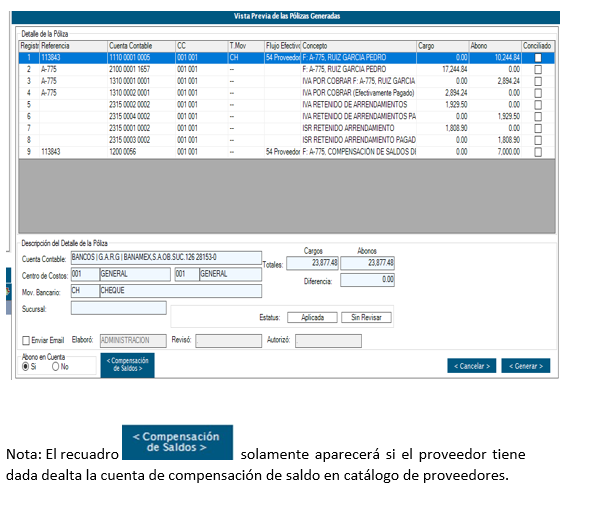Click the Abono column header
The height and width of the screenshot is (525, 600).
(495, 46)
